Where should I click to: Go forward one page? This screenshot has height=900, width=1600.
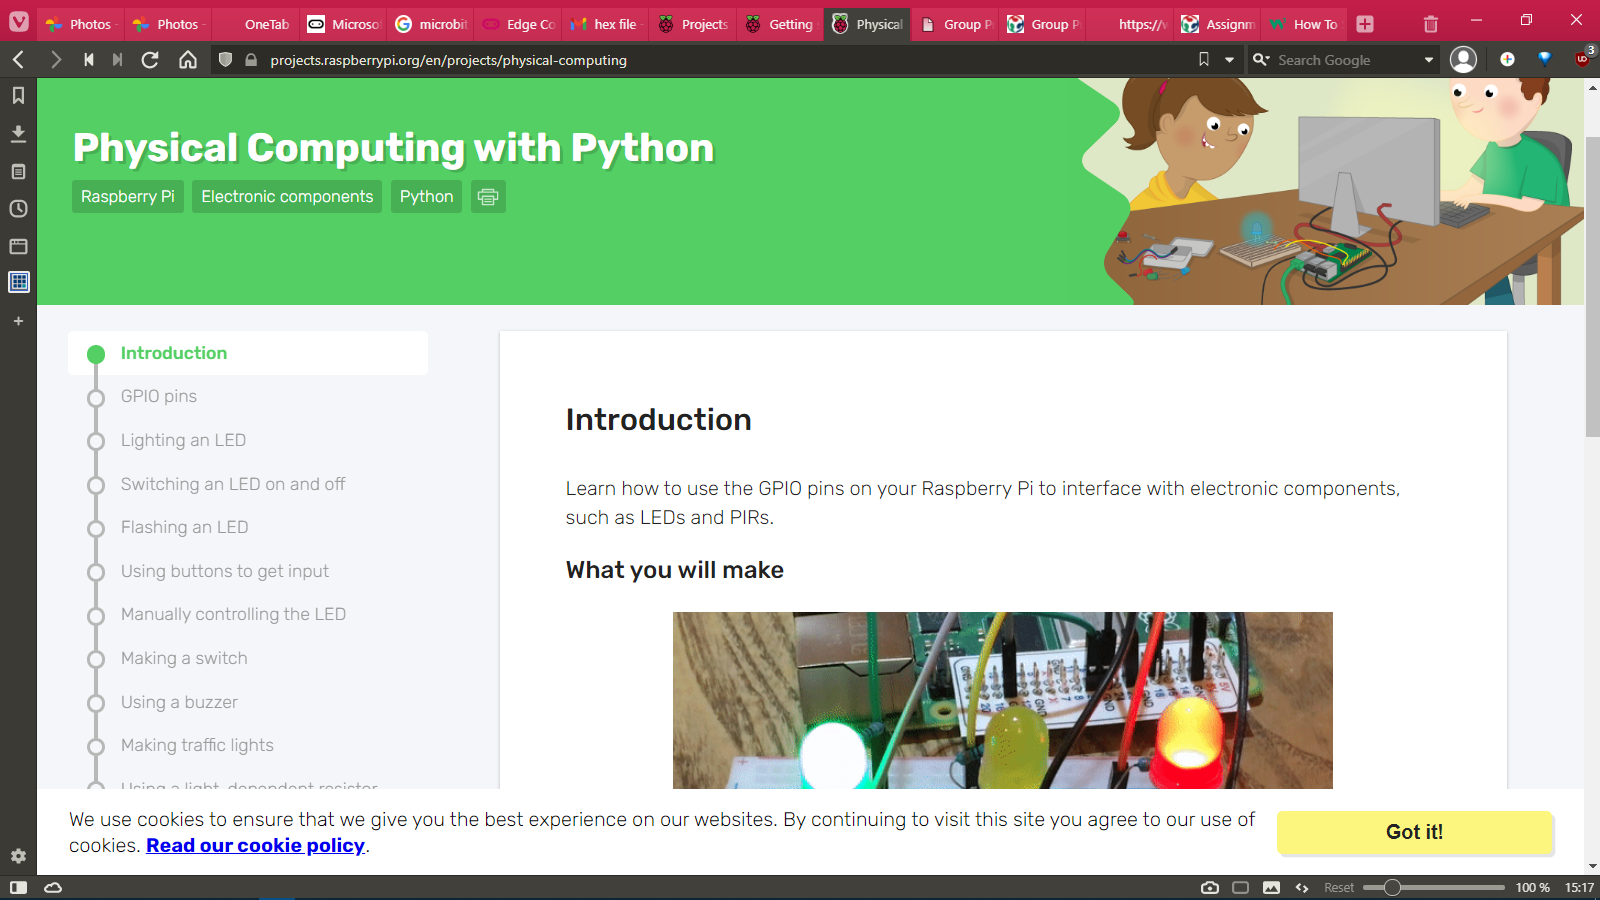pos(56,60)
